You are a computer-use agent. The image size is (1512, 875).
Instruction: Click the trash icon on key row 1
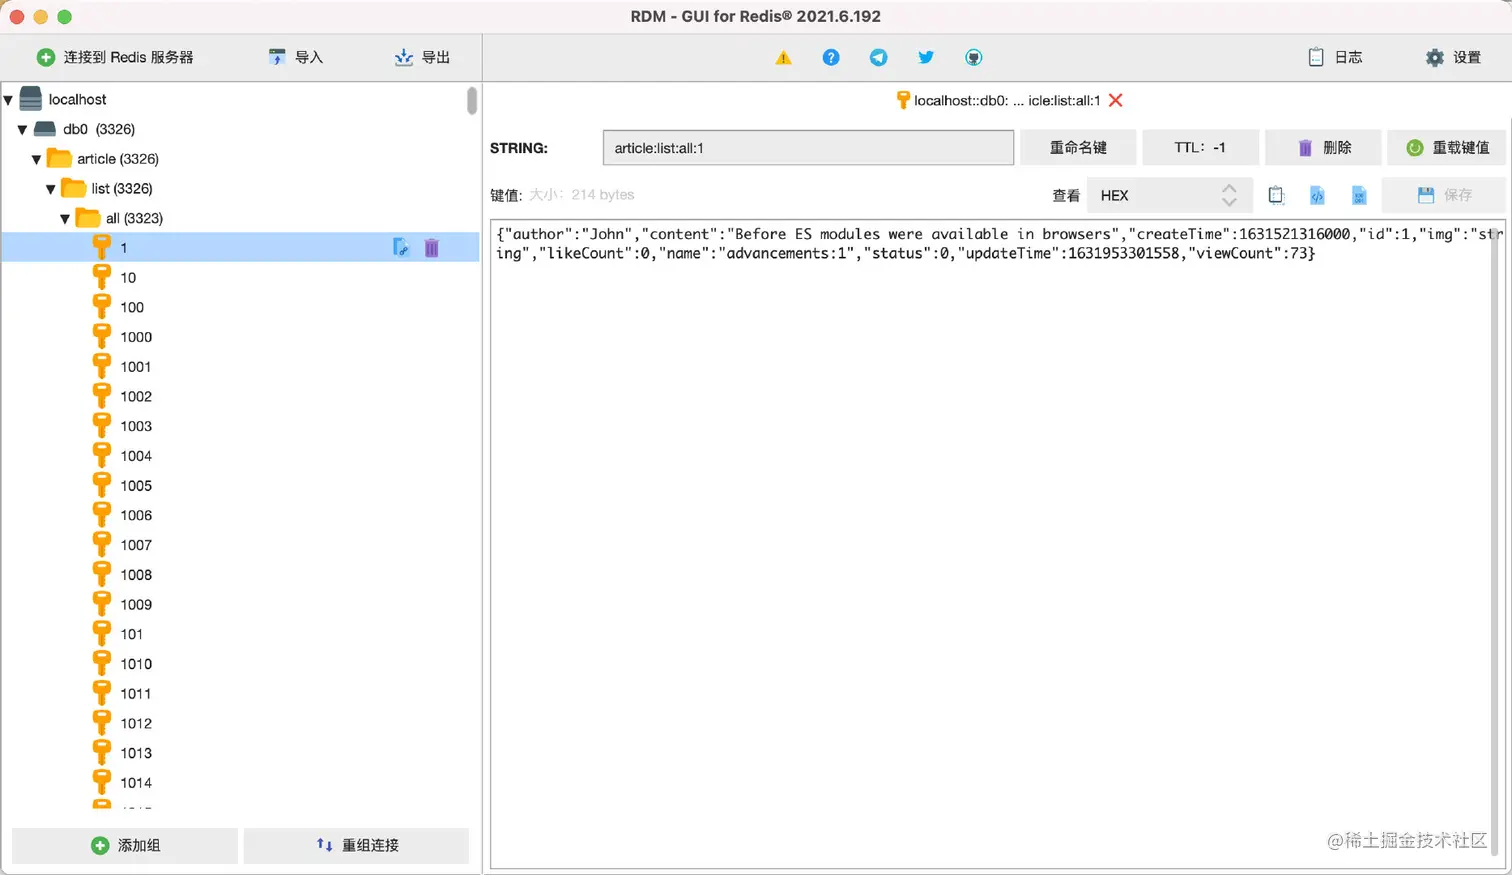431,248
